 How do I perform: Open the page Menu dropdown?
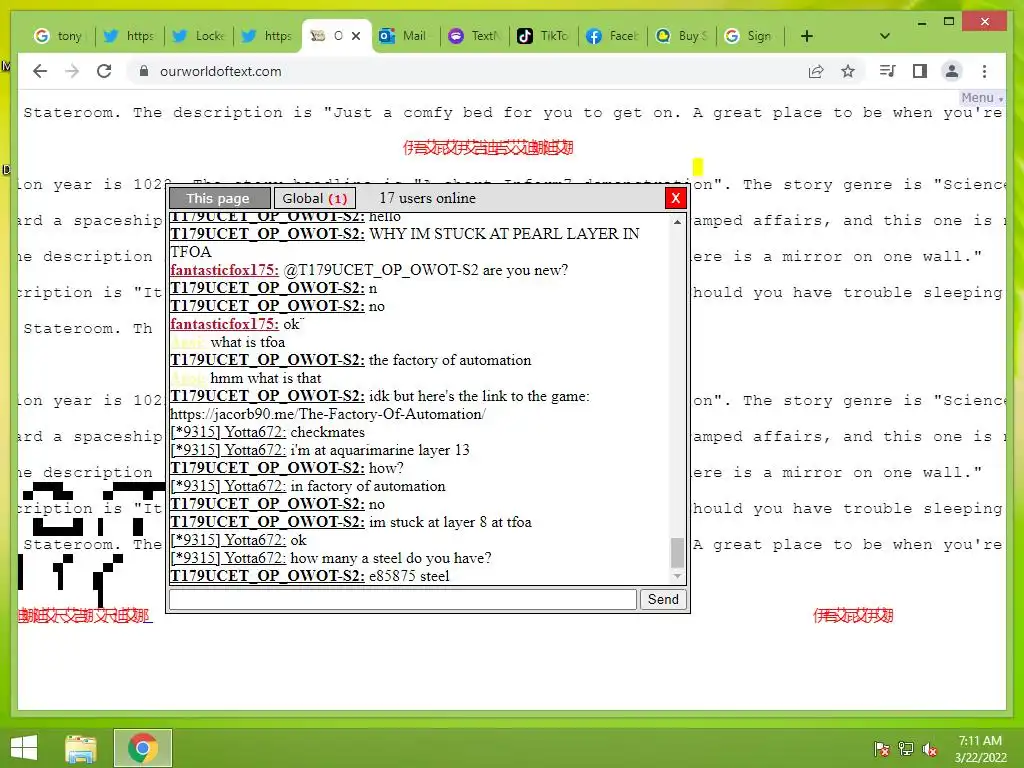click(981, 98)
